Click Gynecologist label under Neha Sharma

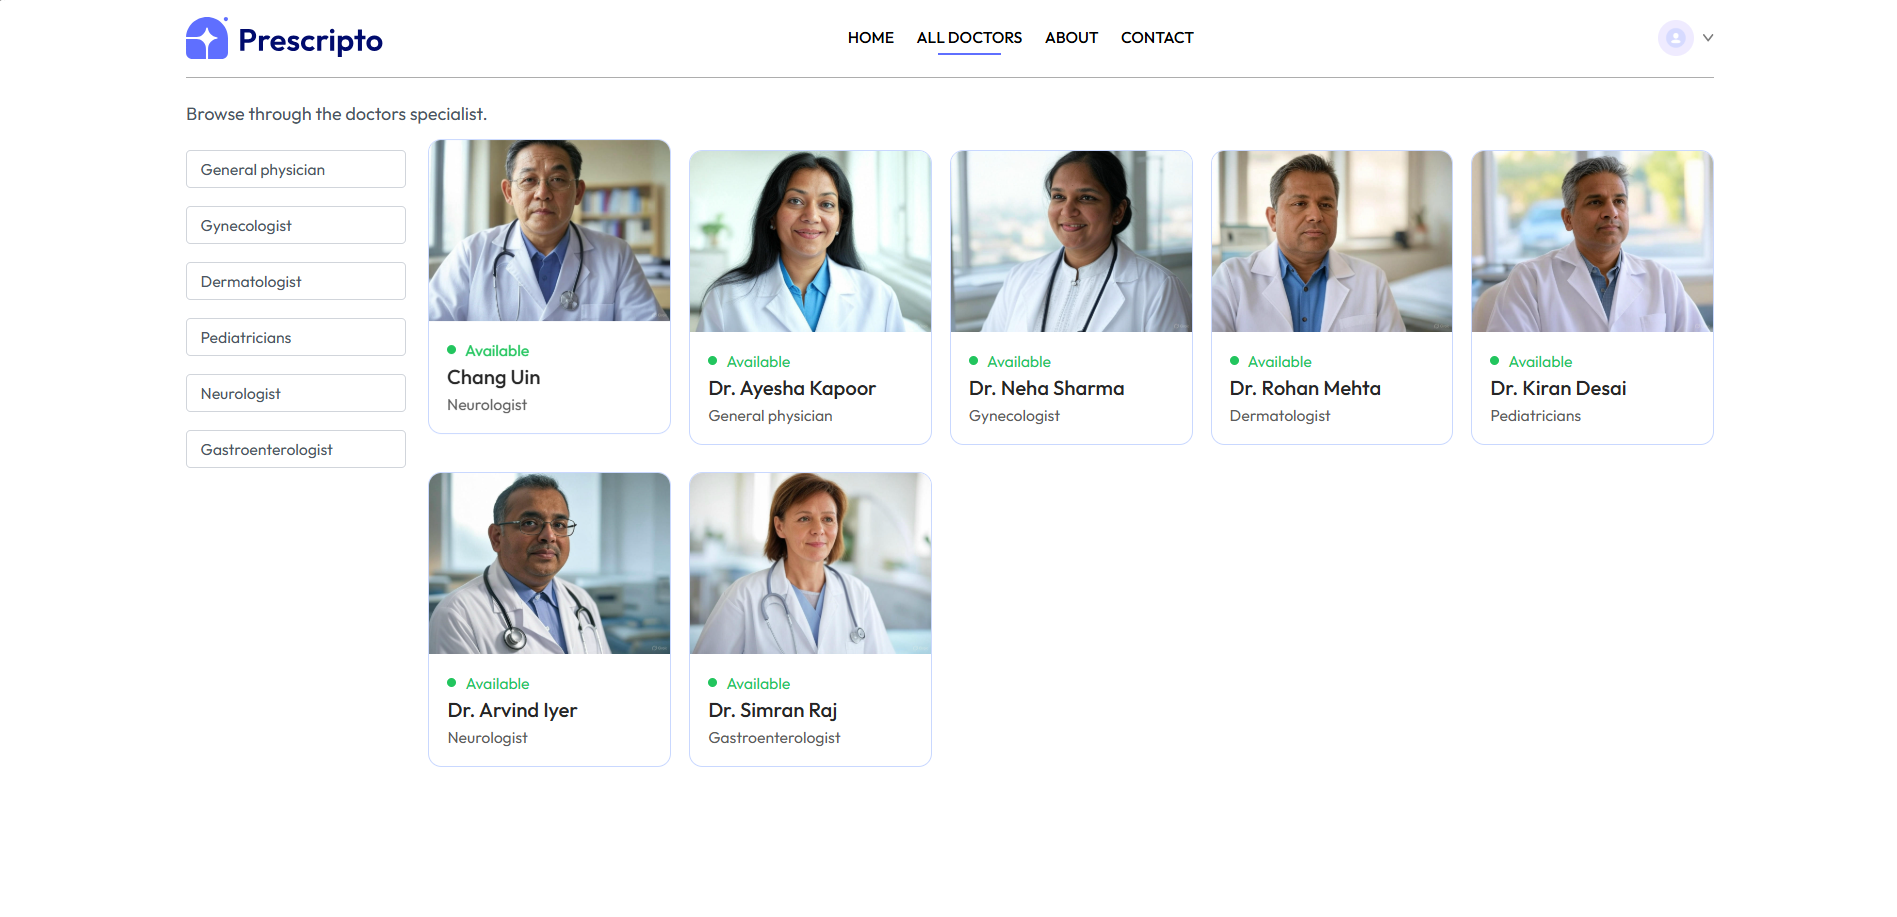click(1014, 416)
